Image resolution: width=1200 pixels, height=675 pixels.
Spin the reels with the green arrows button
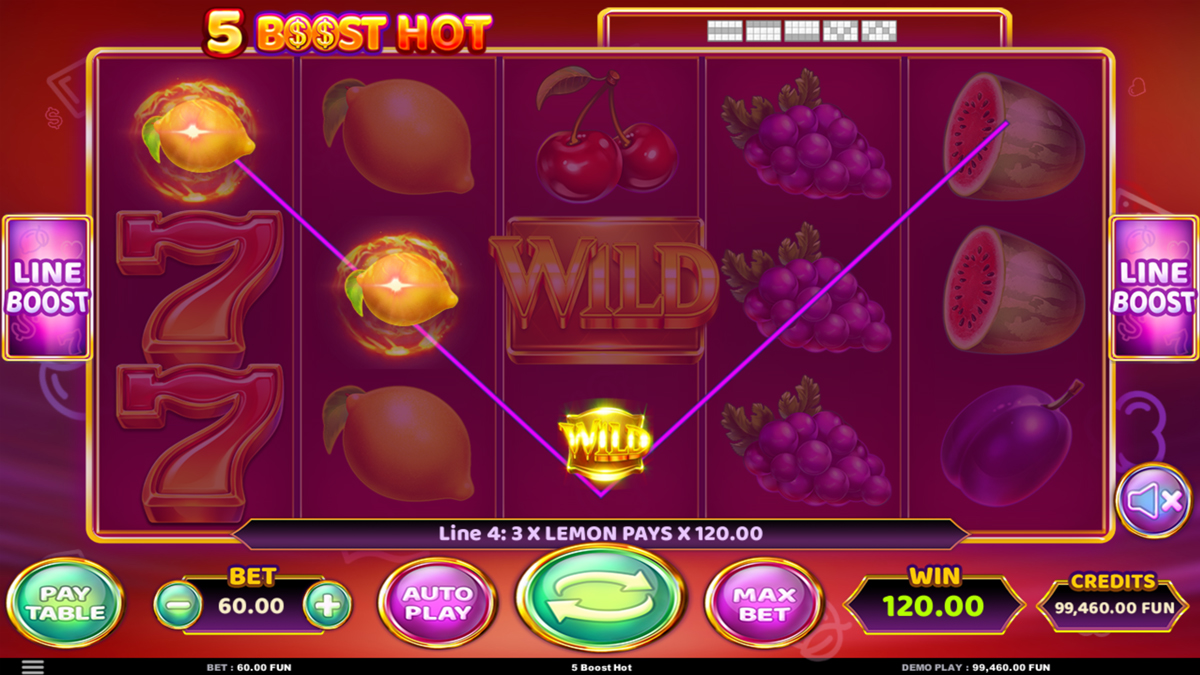point(600,599)
